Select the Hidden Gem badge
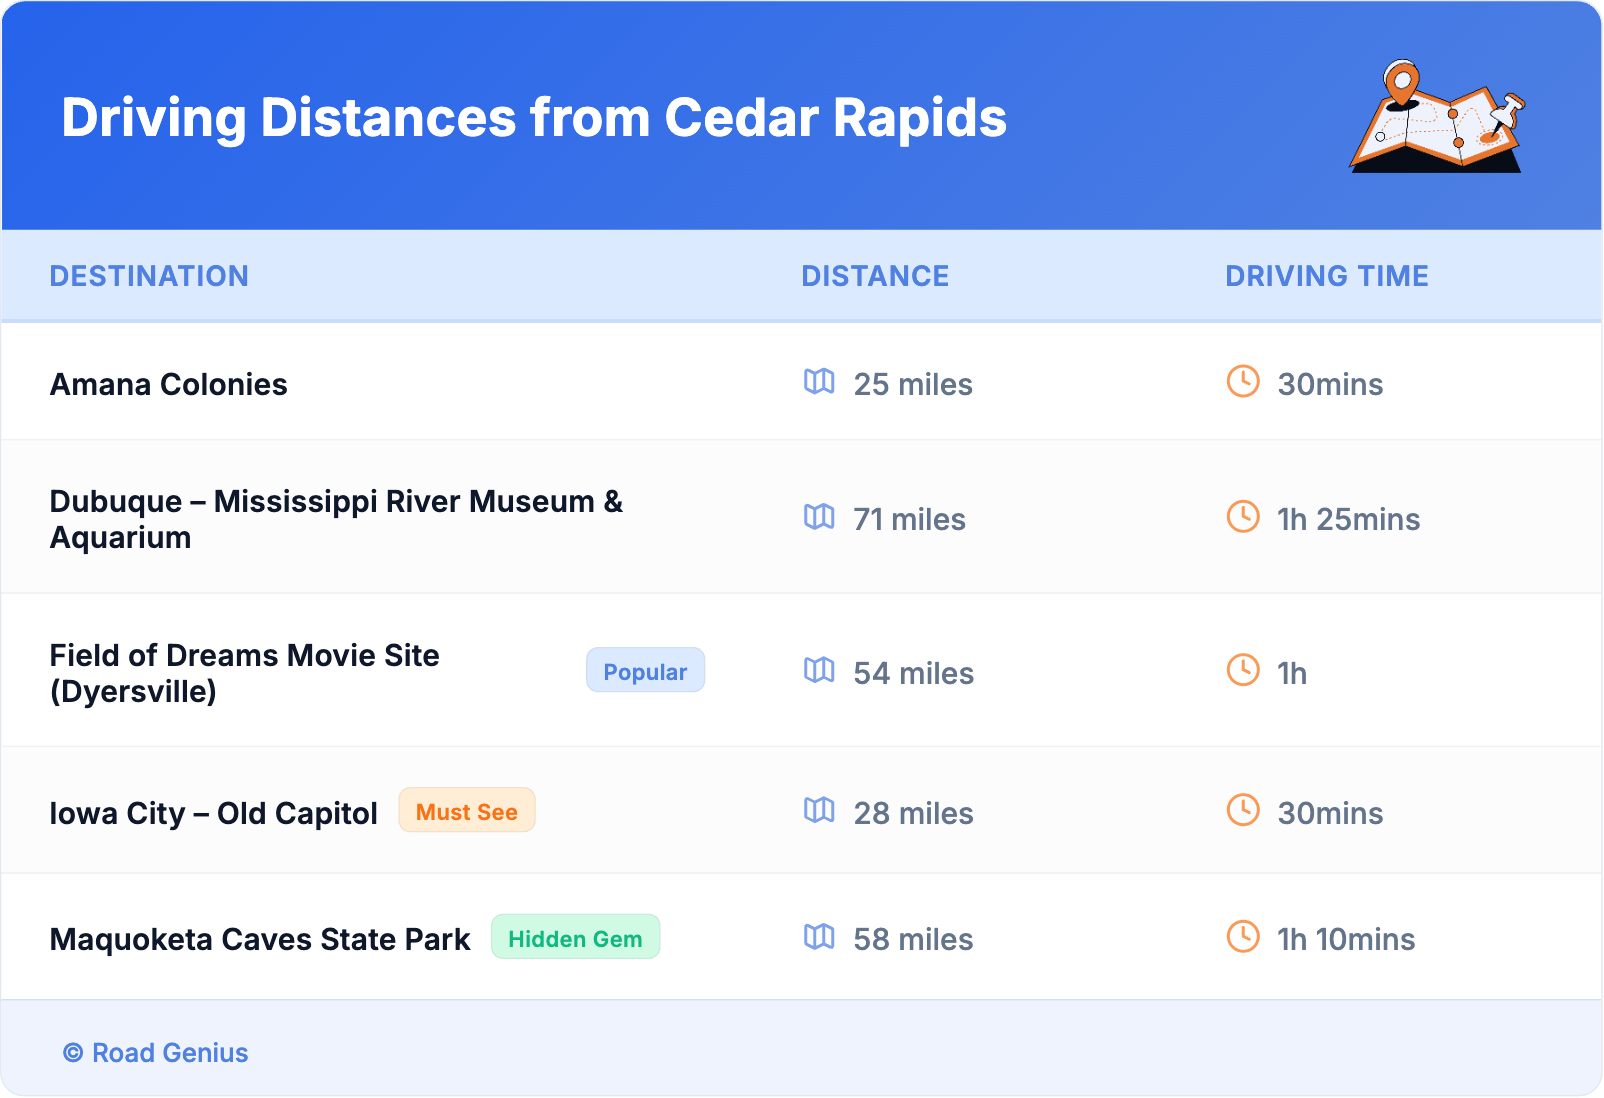The height and width of the screenshot is (1098, 1604). (x=575, y=938)
